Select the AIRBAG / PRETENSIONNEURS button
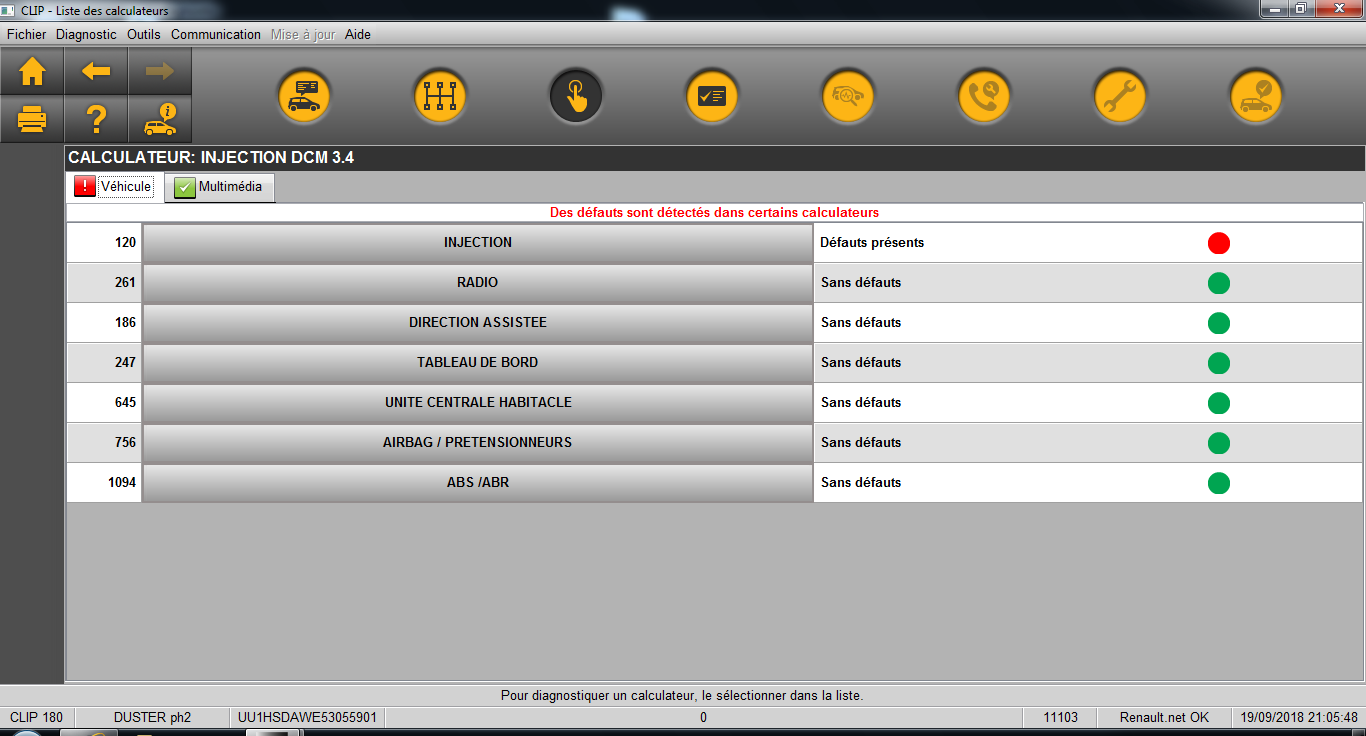The width and height of the screenshot is (1366, 736). tap(478, 443)
